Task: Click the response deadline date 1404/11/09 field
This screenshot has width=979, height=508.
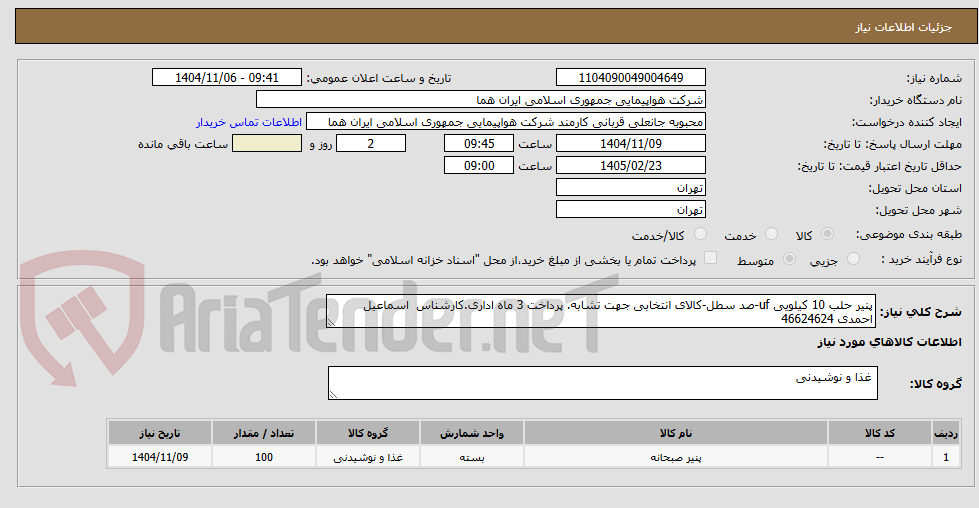Action: (631, 144)
